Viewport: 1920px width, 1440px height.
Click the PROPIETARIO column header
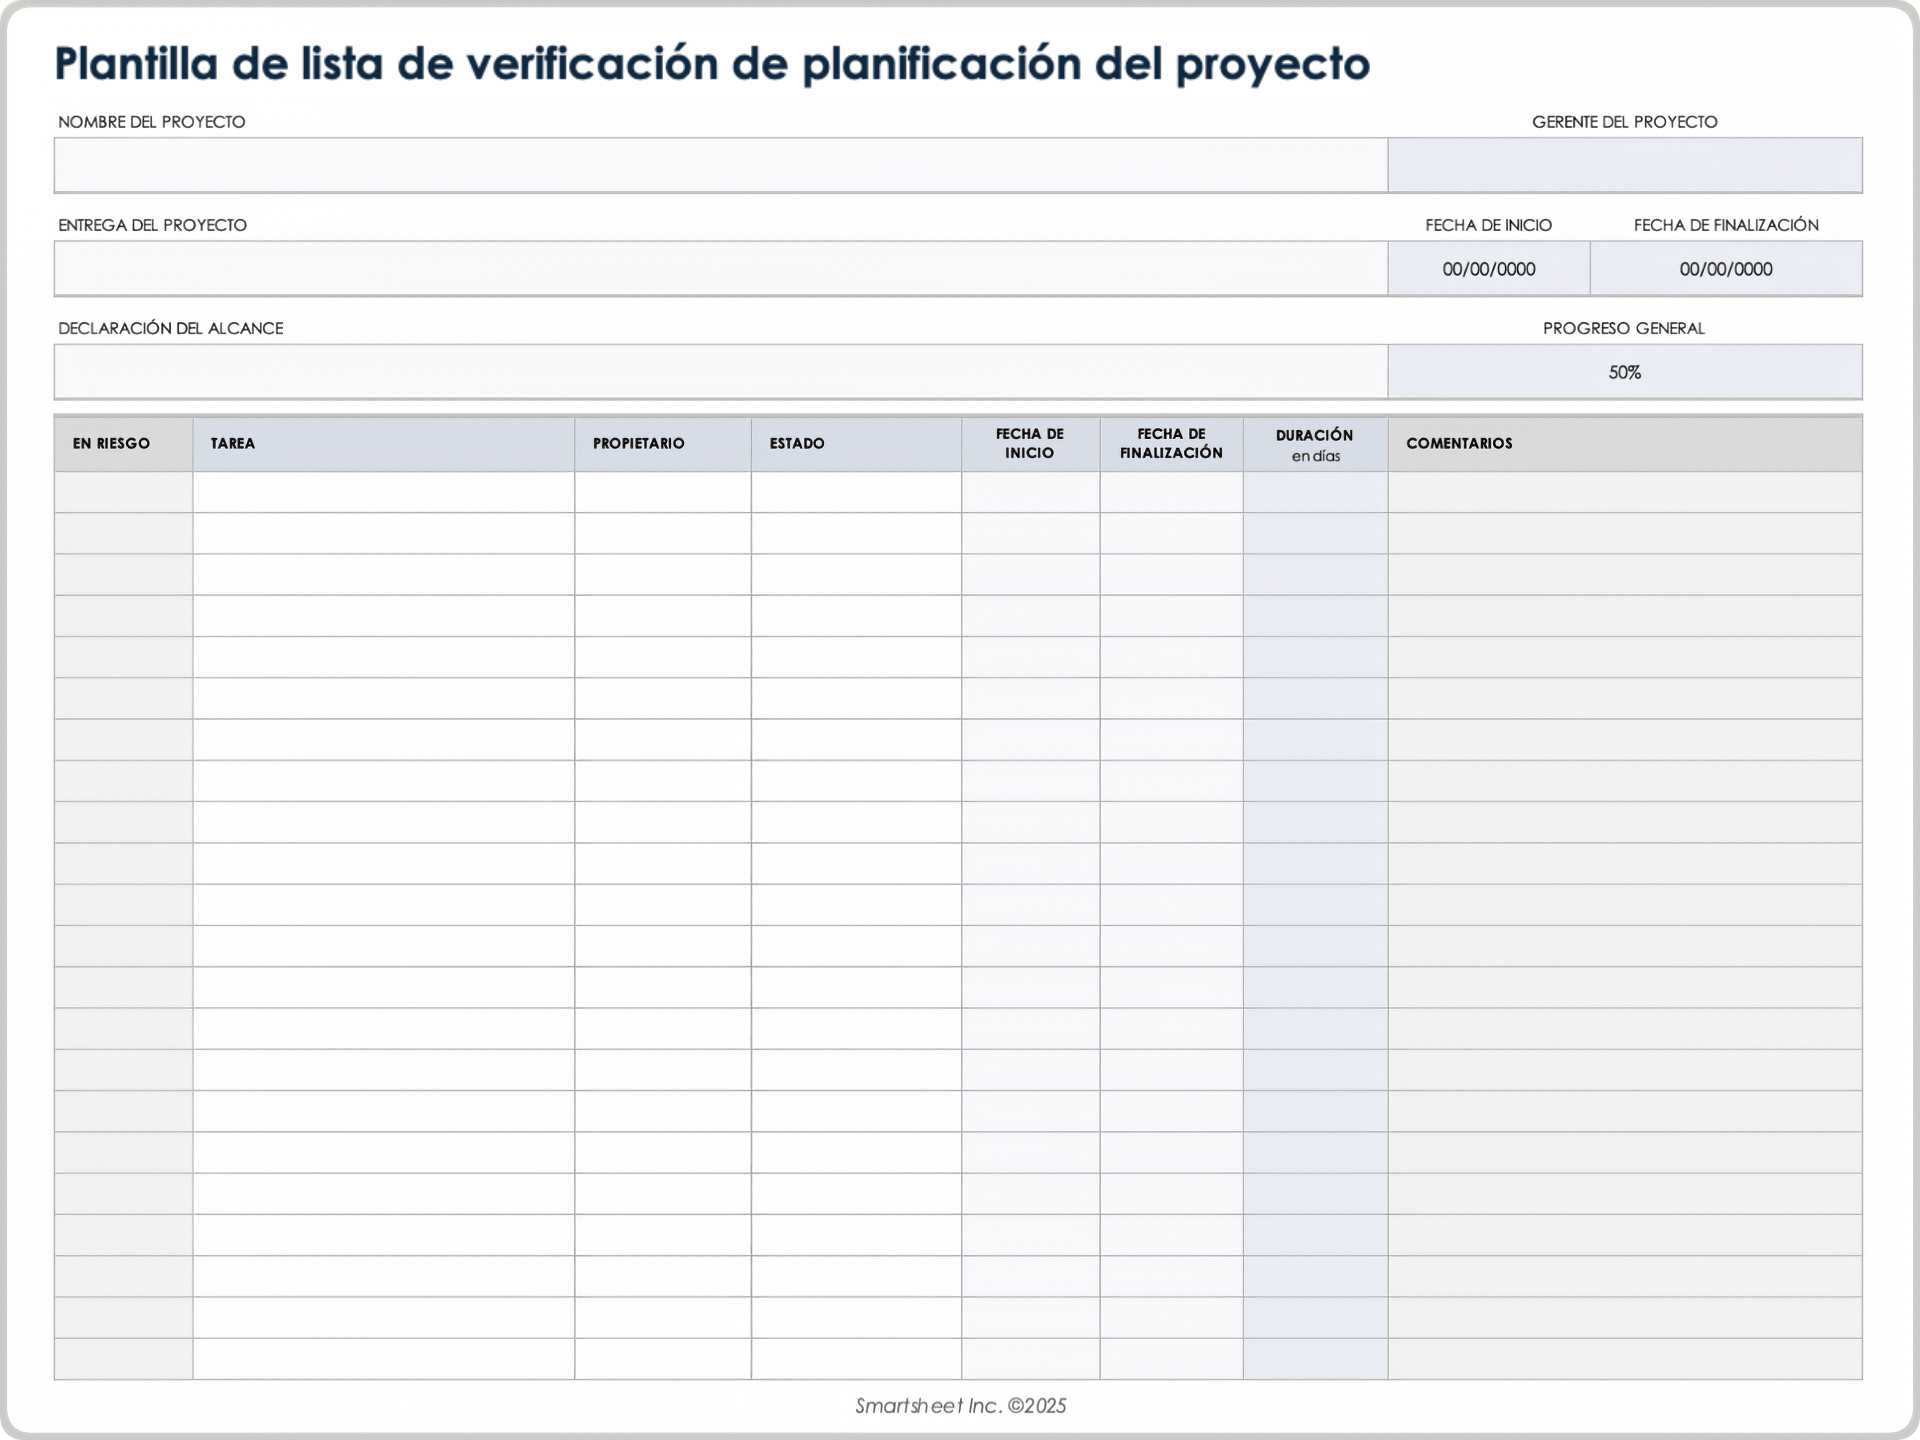(637, 443)
